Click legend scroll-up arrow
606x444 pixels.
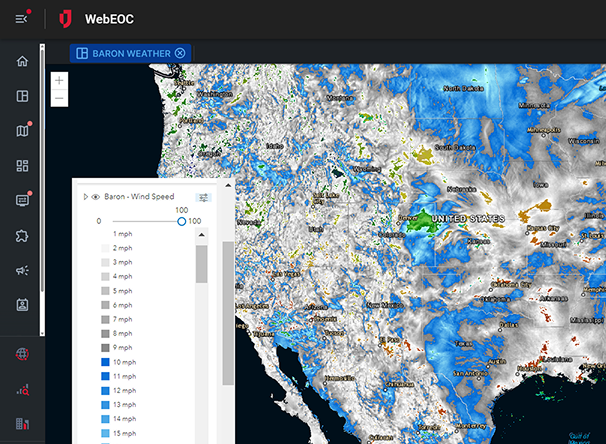click(x=201, y=236)
